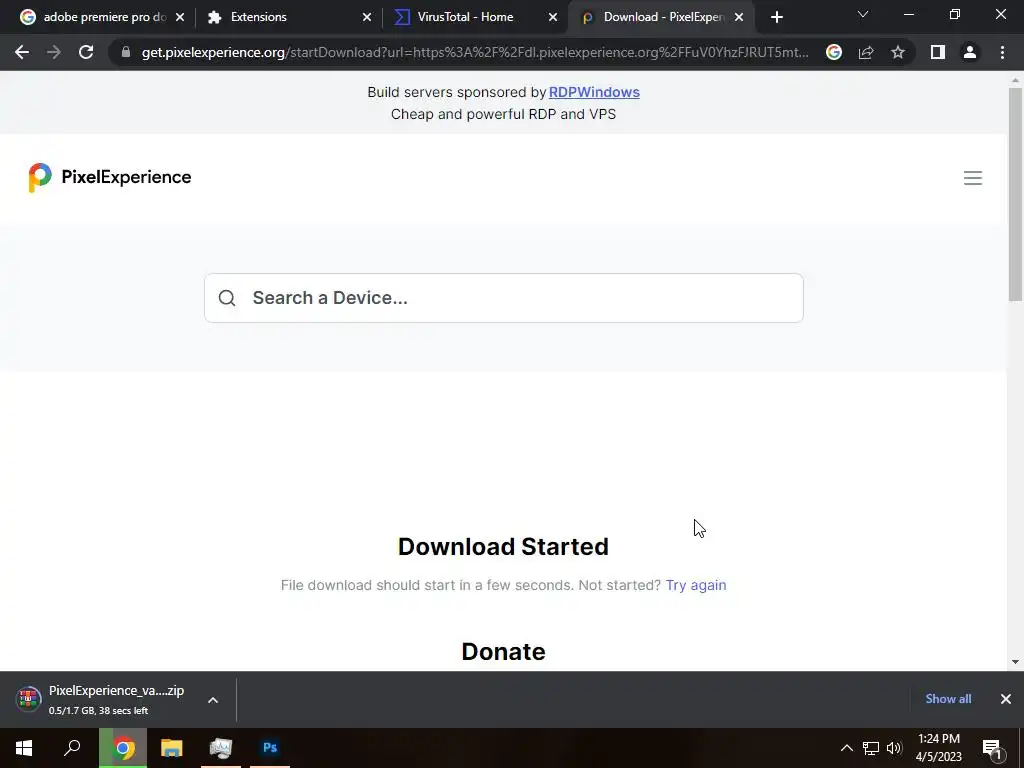
Task: Open the notification center icon
Action: coord(992,748)
